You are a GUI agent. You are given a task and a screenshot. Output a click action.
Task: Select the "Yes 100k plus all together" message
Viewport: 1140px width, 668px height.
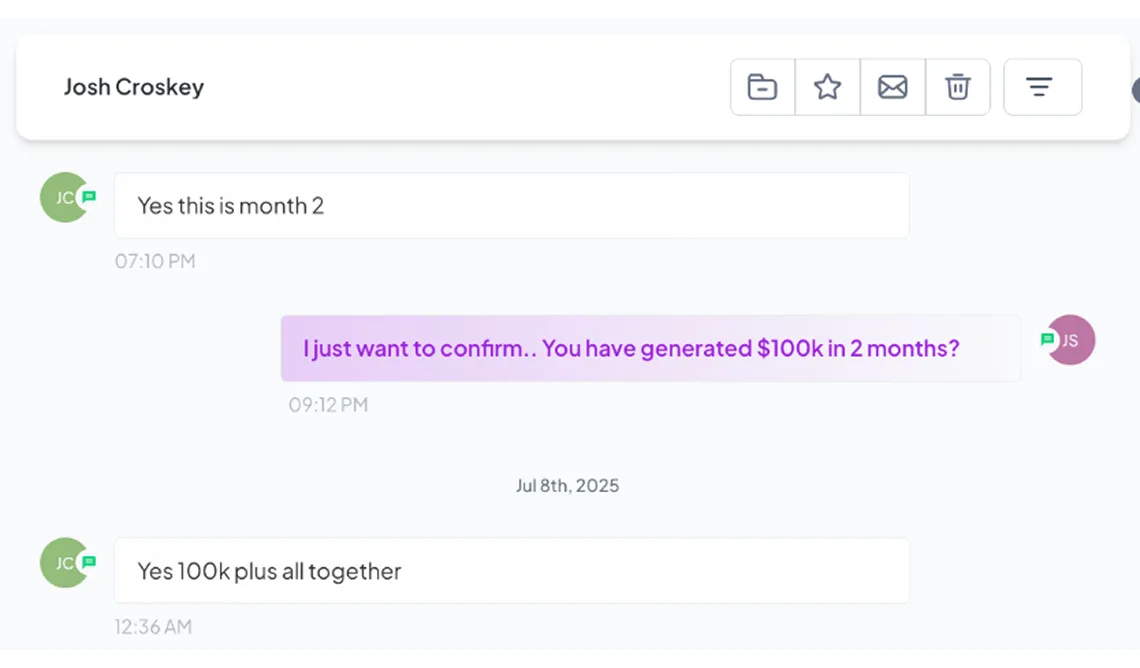point(511,571)
